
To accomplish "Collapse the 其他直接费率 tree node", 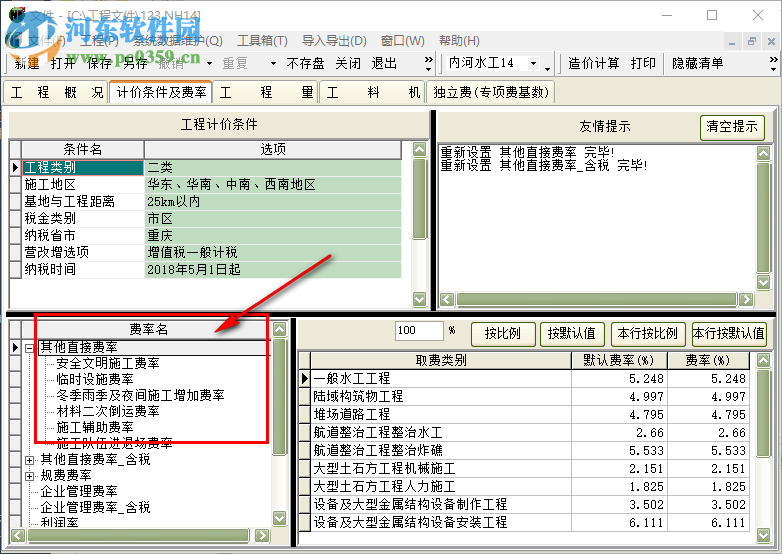I will pyautogui.click(x=30, y=348).
